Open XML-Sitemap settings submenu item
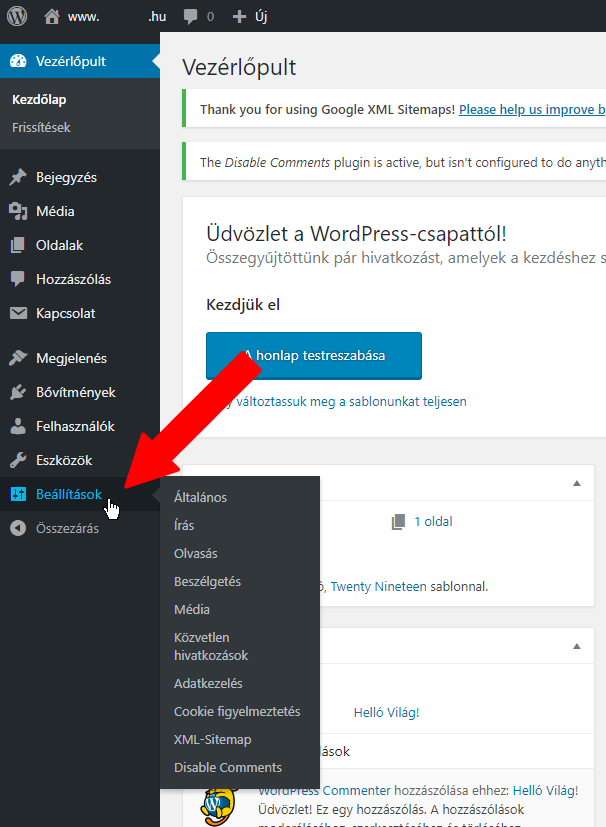Screen dimensions: 606x827 click(x=213, y=739)
